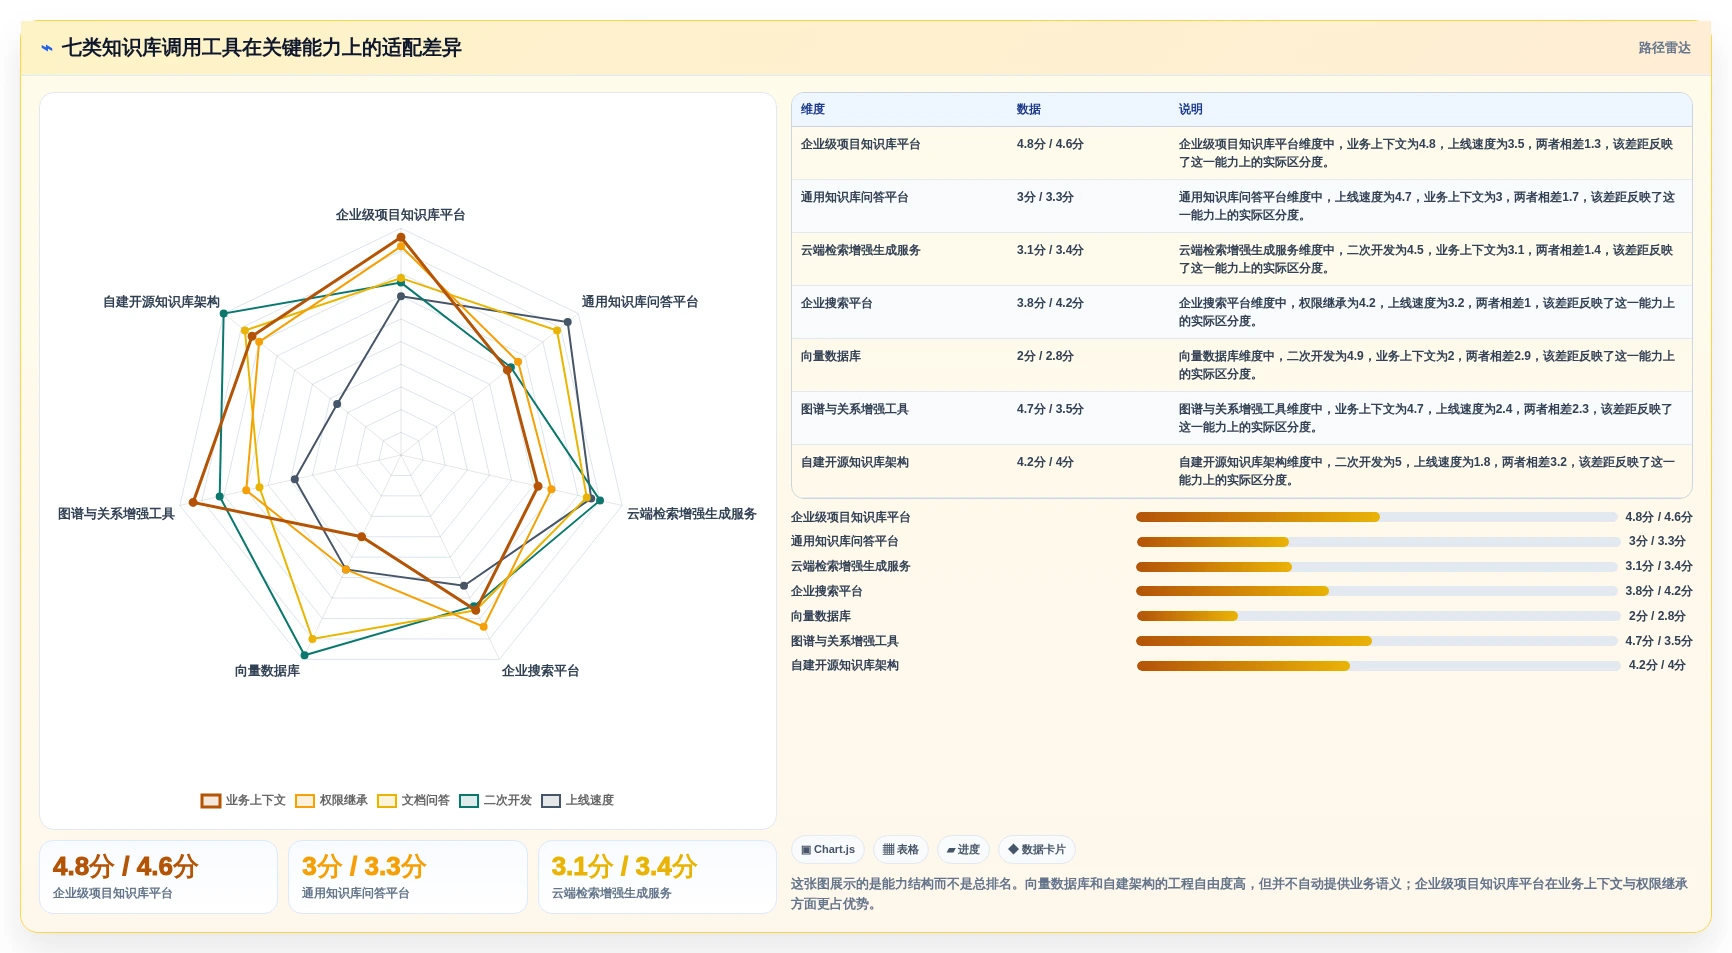Click the 数据卡片 tag chip
Image resolution: width=1732 pixels, height=953 pixels.
pos(1037,850)
